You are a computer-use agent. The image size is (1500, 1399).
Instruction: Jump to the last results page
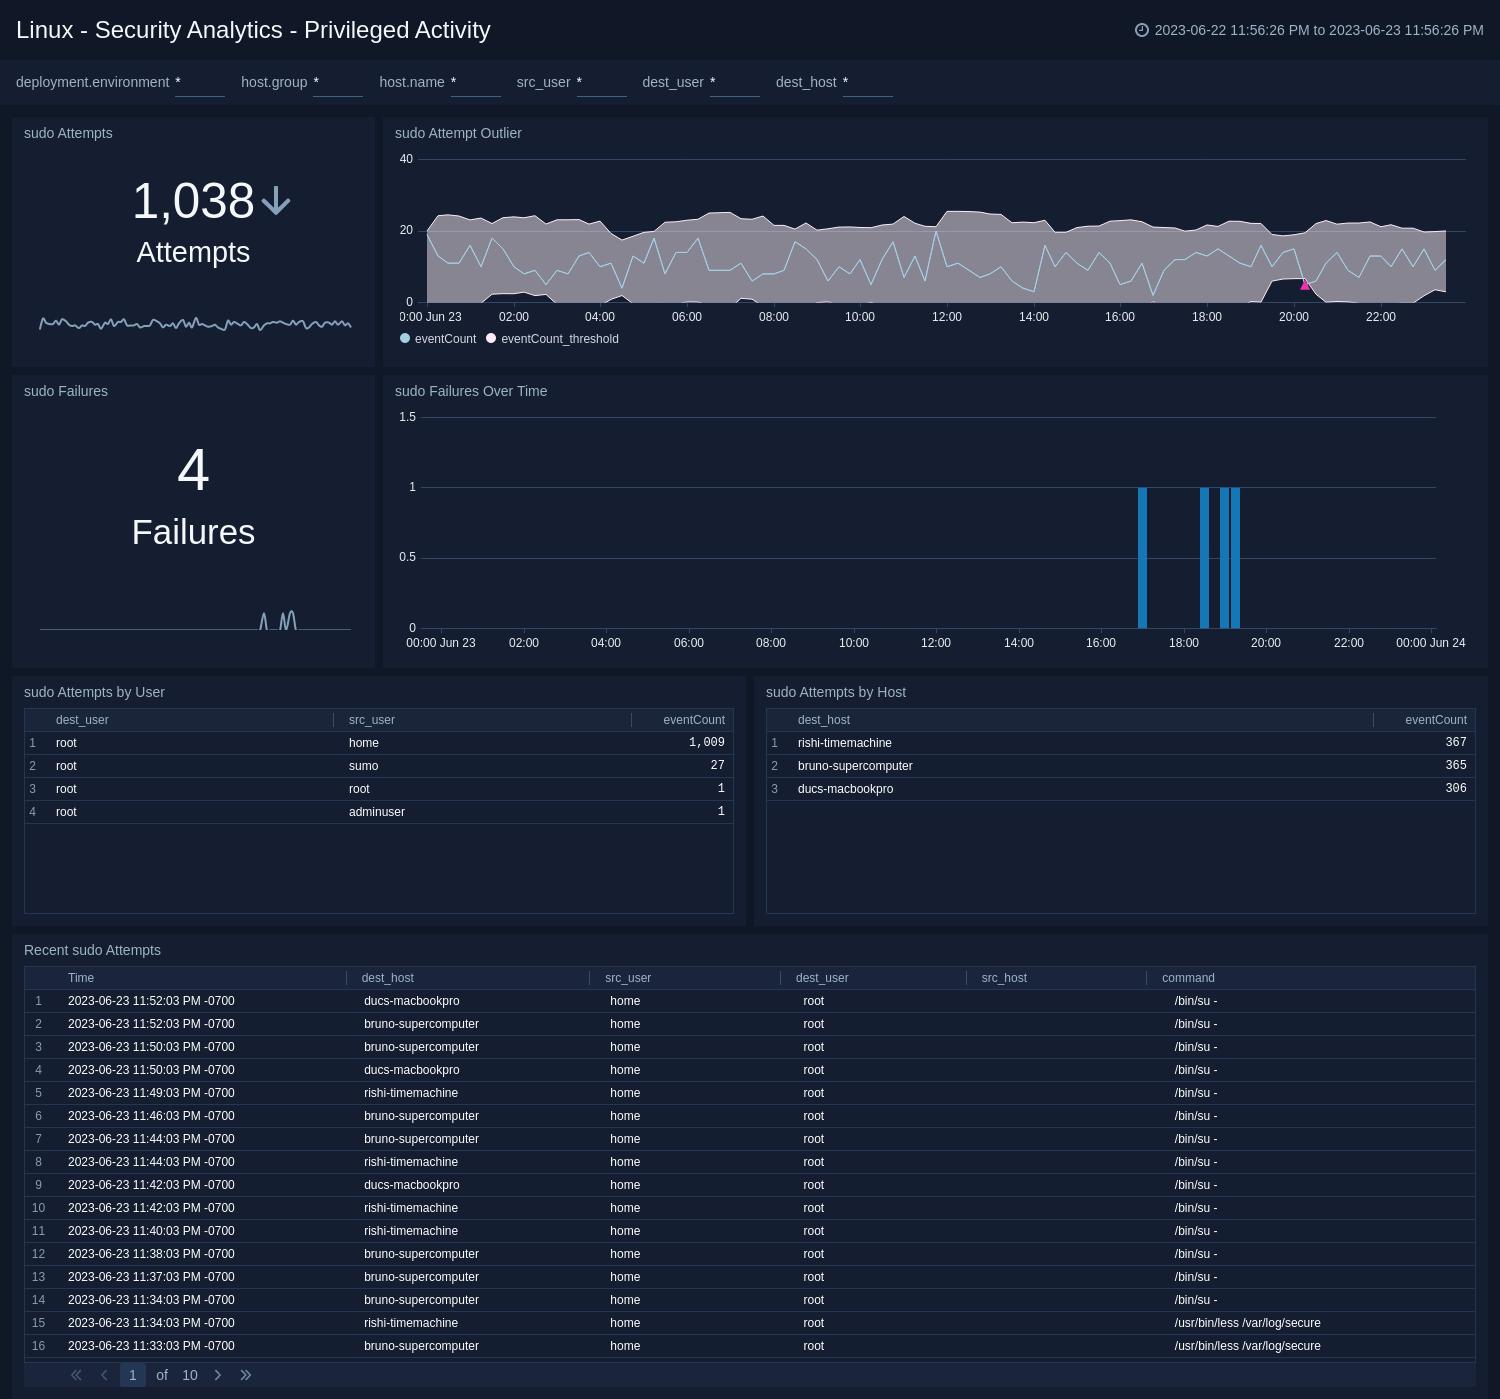point(246,1375)
